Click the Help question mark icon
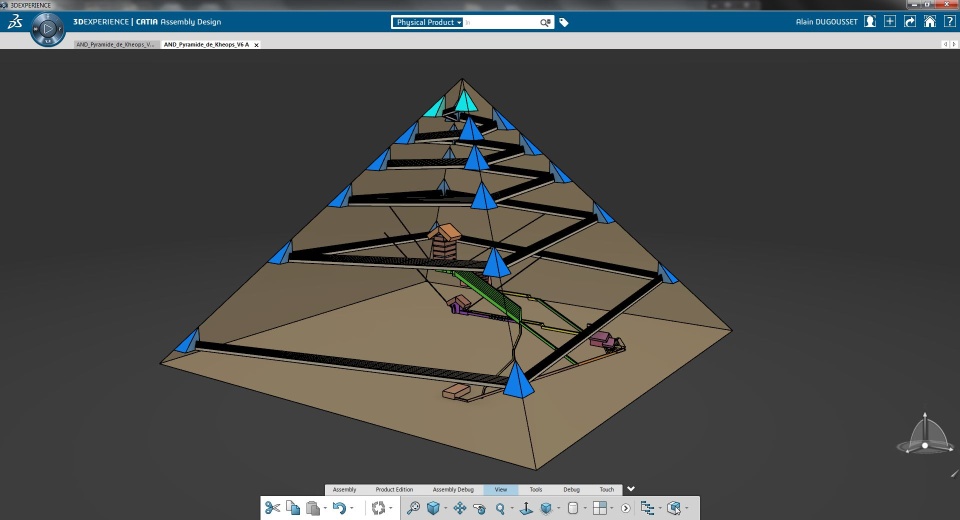This screenshot has height=520, width=960. pyautogui.click(x=950, y=21)
